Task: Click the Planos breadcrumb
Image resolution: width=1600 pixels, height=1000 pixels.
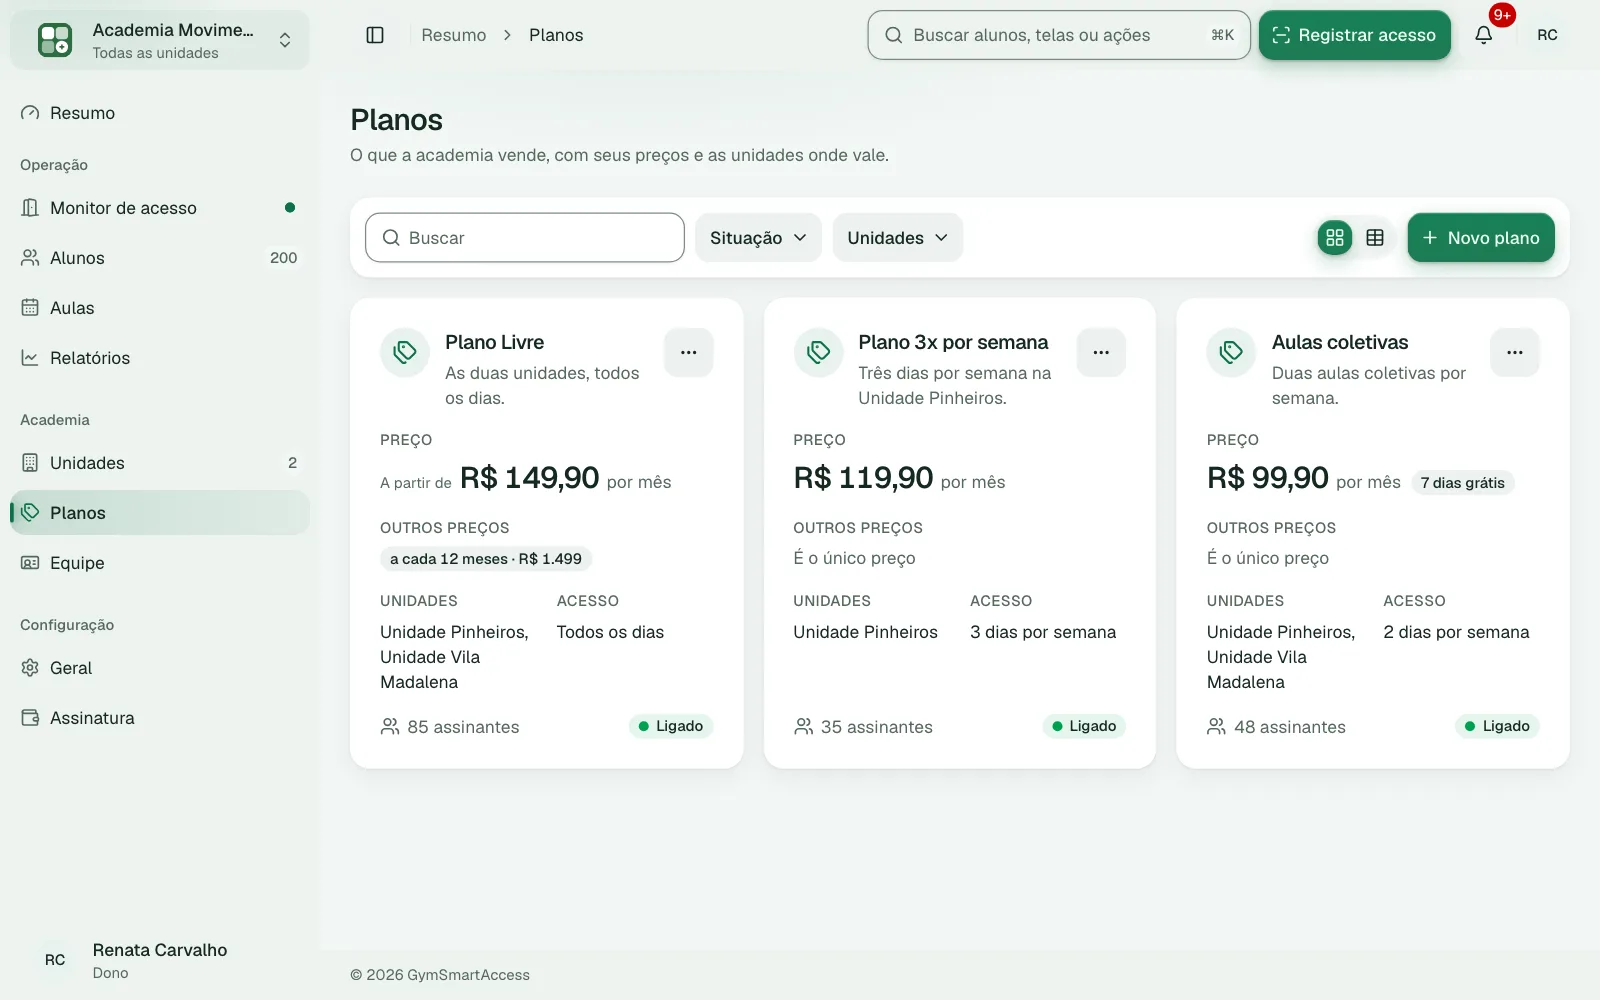Action: tap(556, 35)
